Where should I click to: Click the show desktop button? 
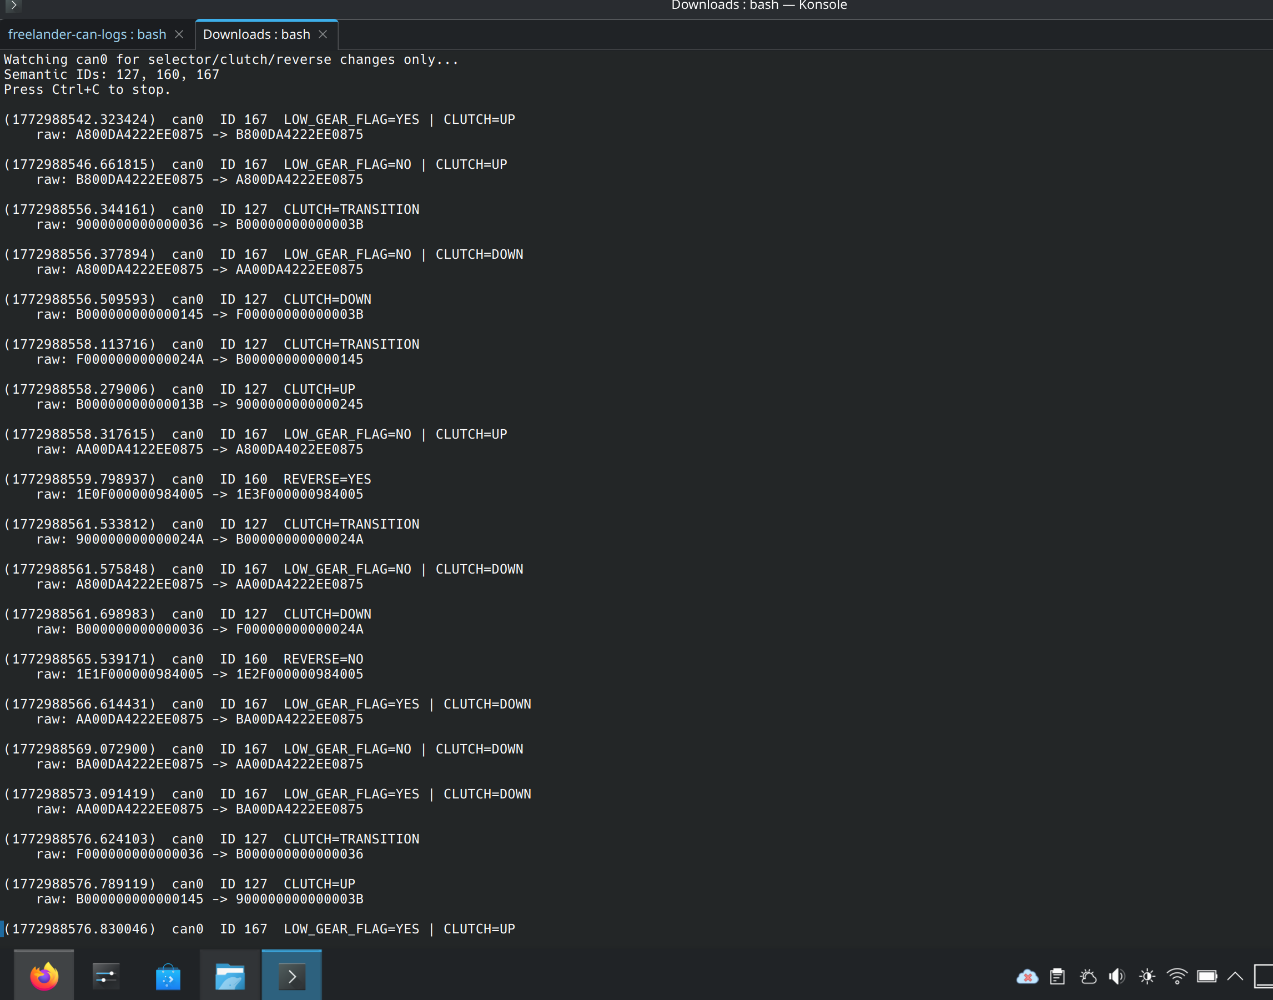(x=1263, y=977)
